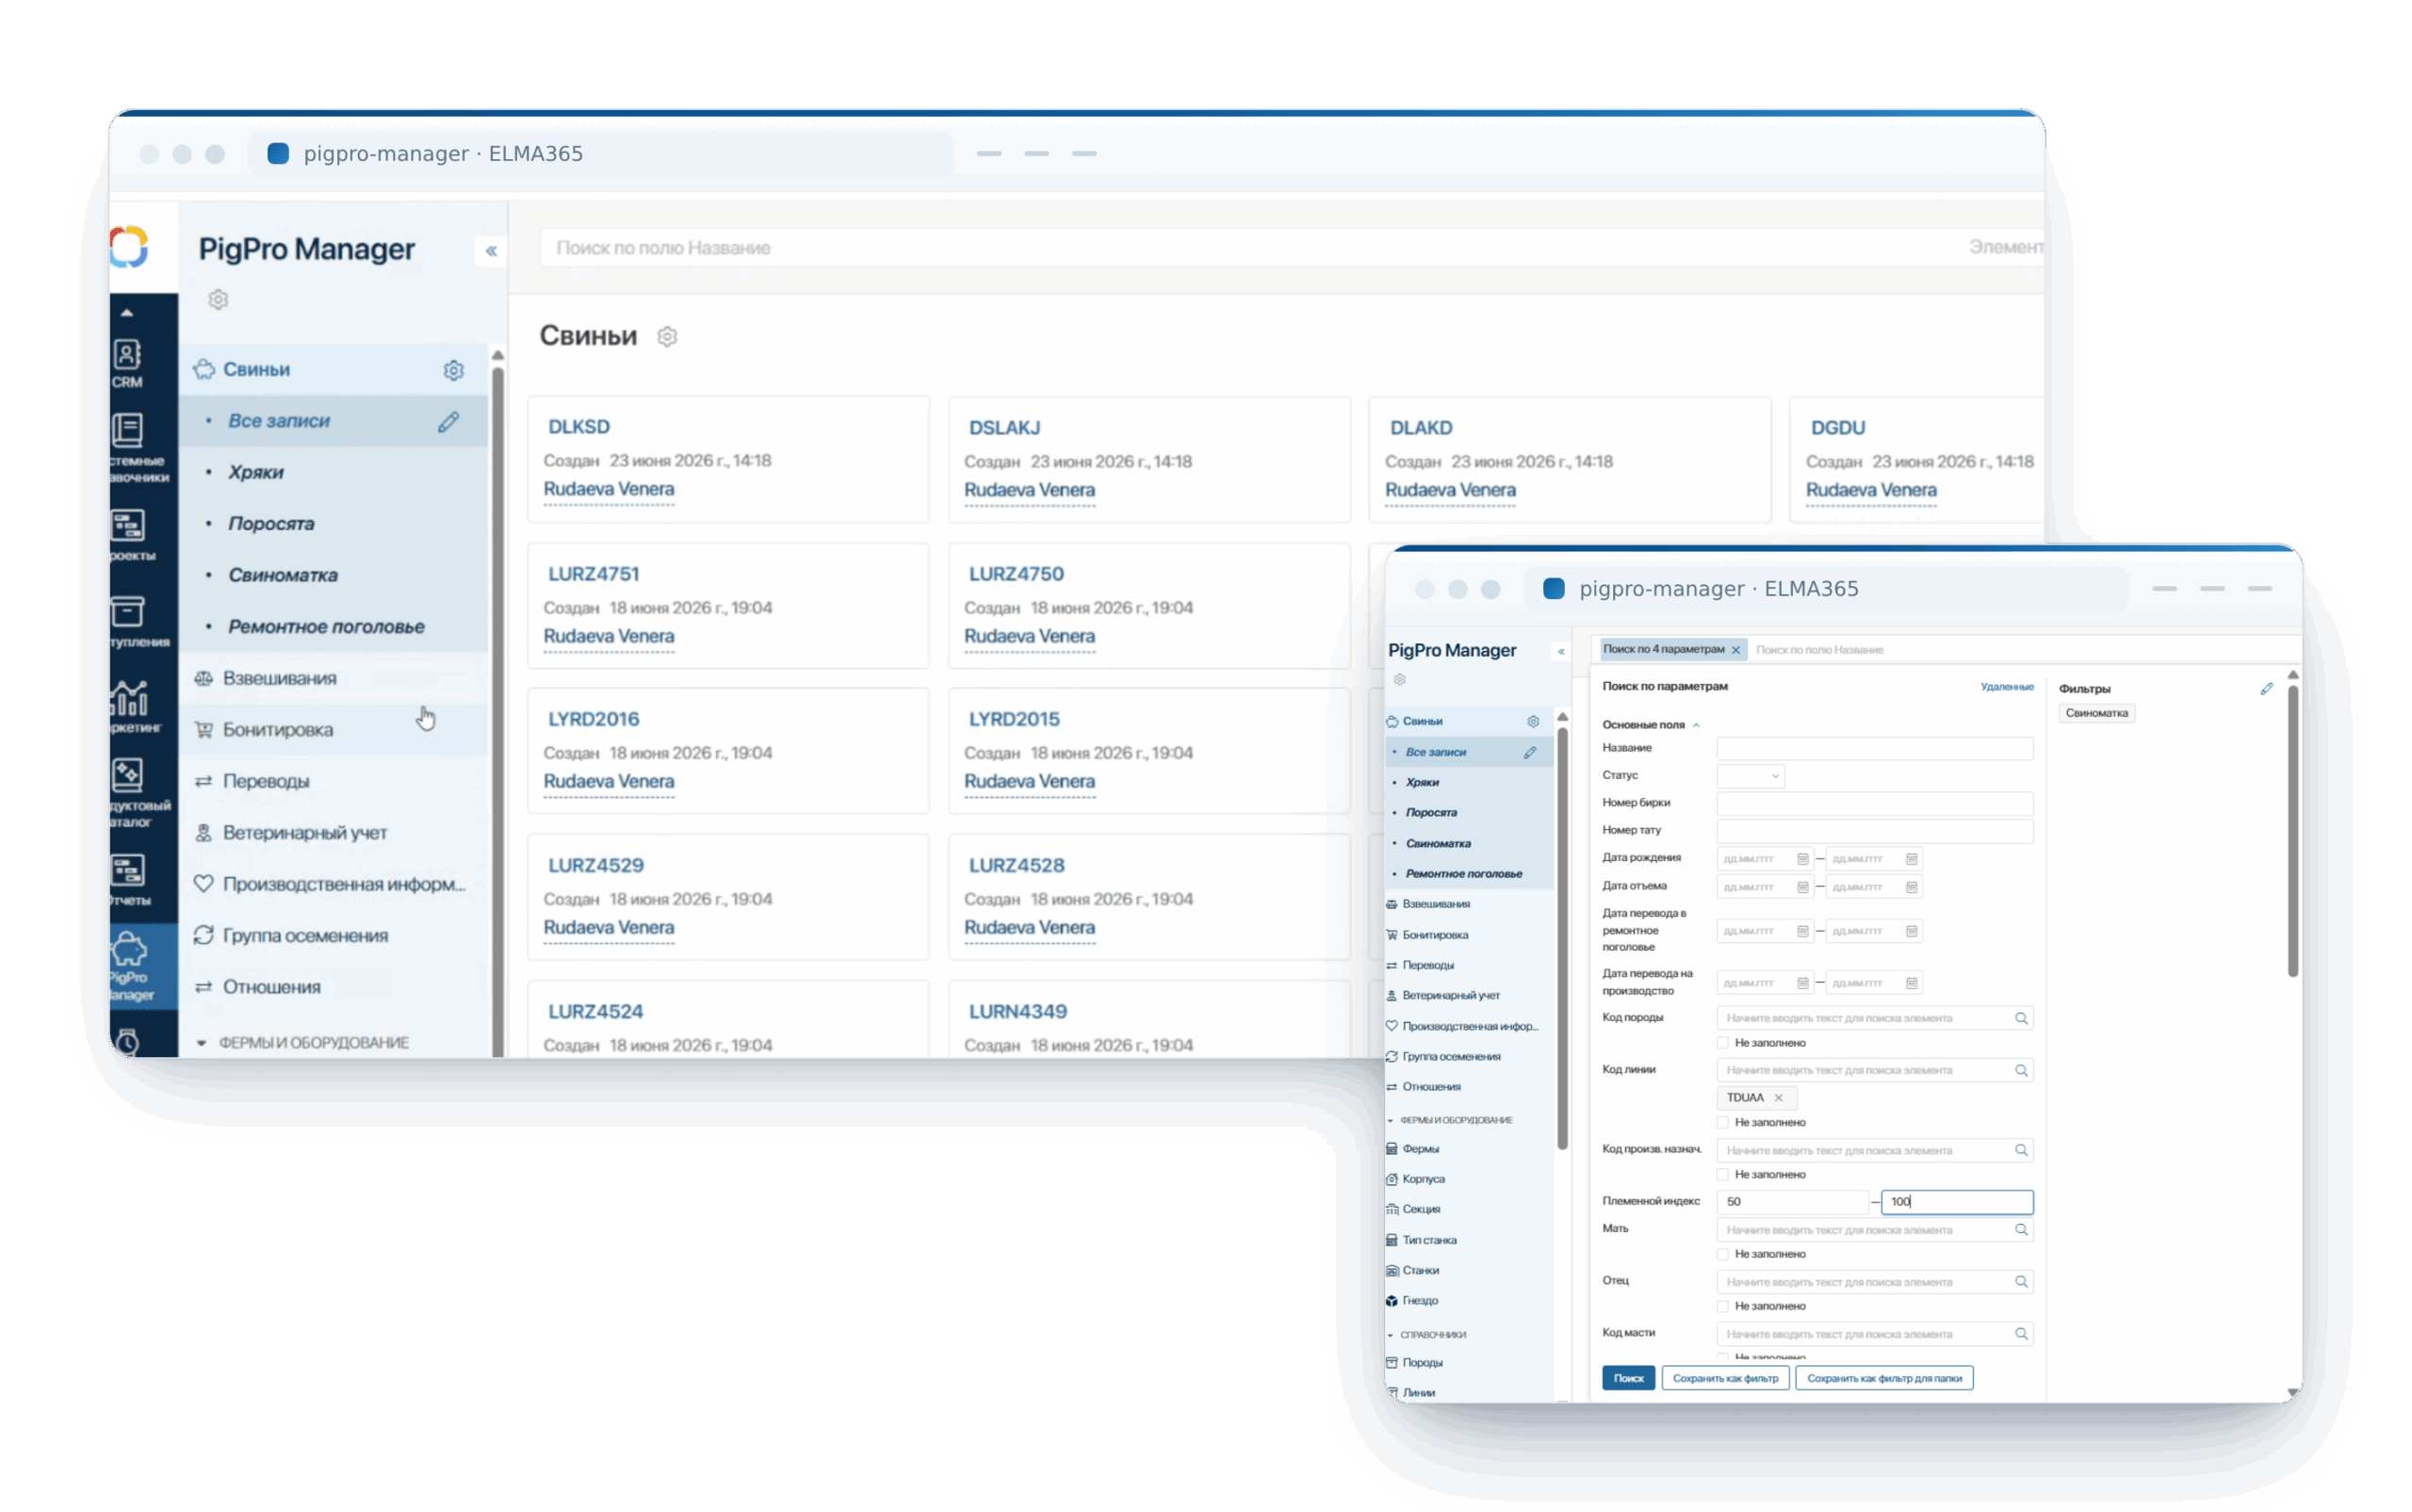Click the ELMA365 logo in the back window
The image size is (2412, 1512).
(x=129, y=247)
